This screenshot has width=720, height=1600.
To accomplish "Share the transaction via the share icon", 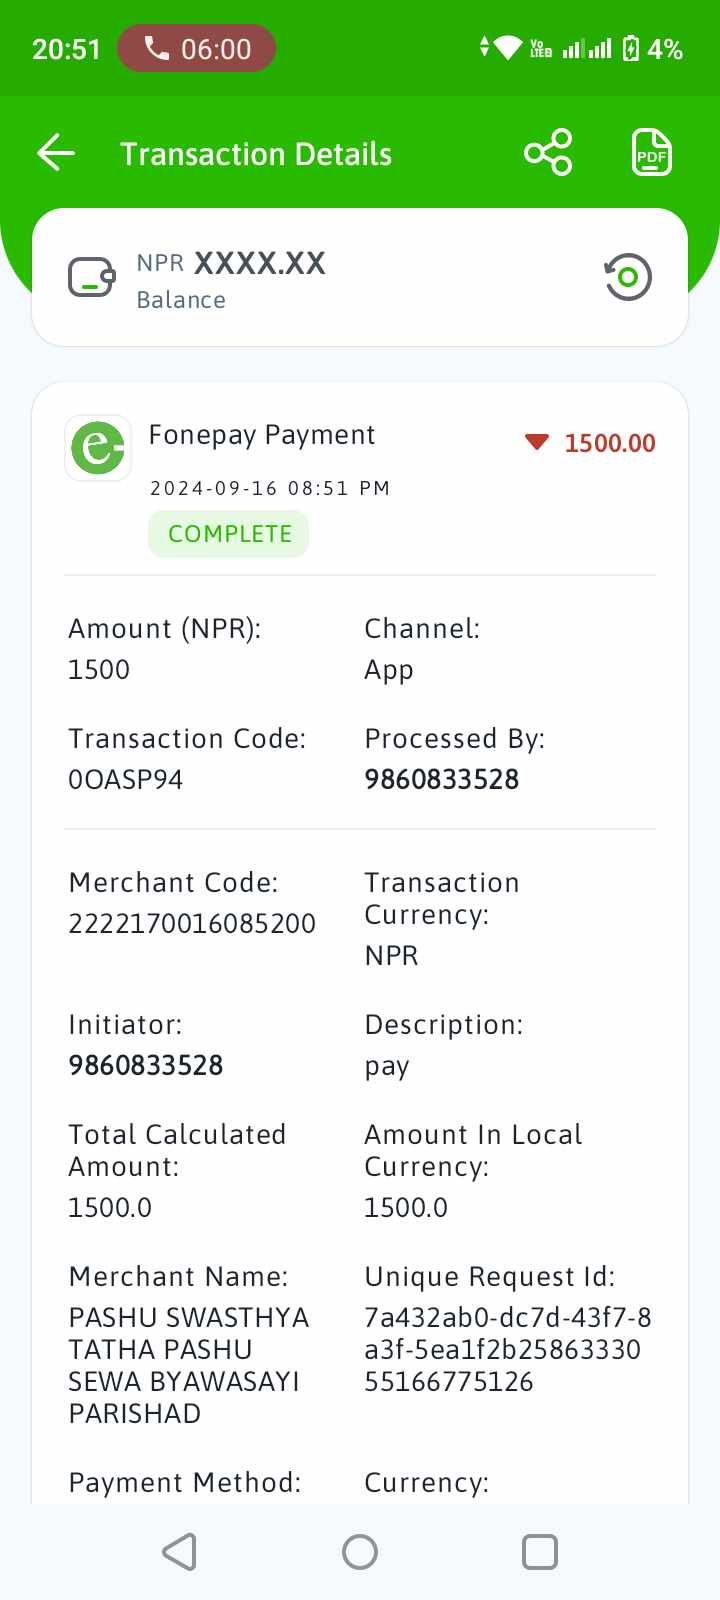I will point(548,153).
